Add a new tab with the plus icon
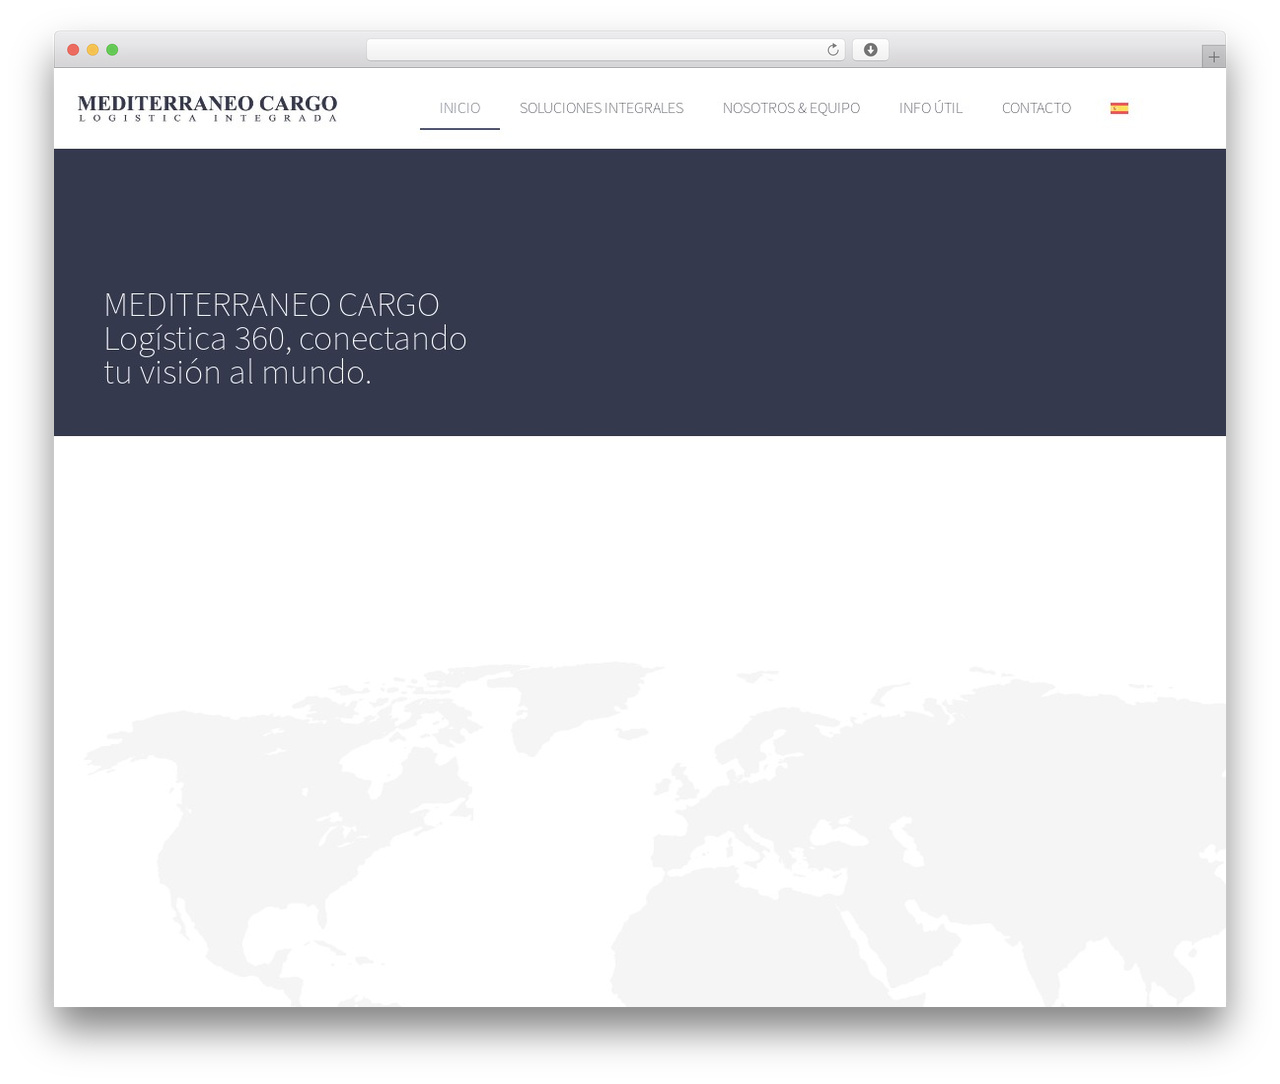This screenshot has width=1280, height=1084. click(x=1213, y=57)
